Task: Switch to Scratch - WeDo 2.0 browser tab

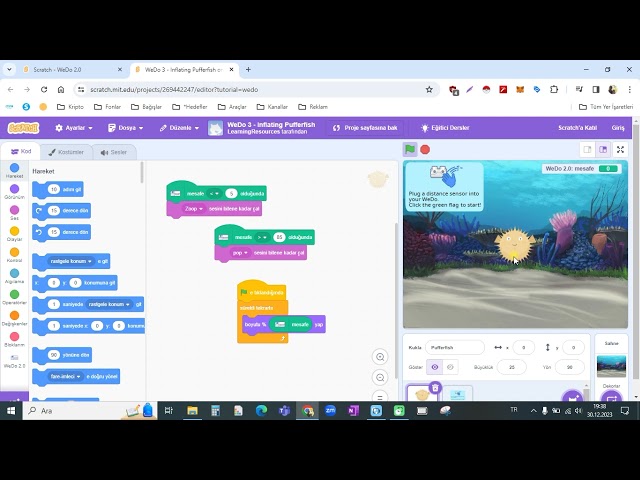Action: pyautogui.click(x=73, y=70)
